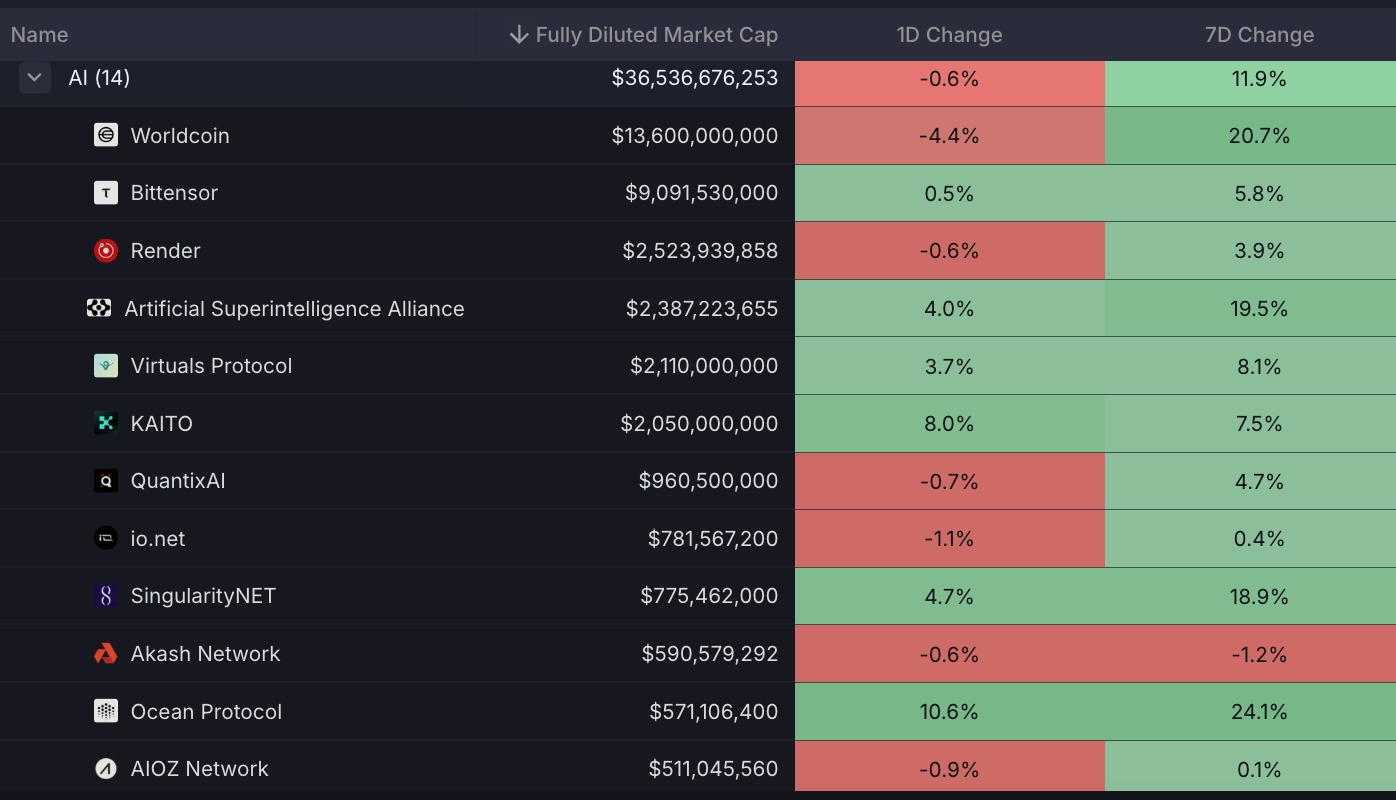1396x800 pixels.
Task: Click the KAITO logo icon
Action: (106, 423)
